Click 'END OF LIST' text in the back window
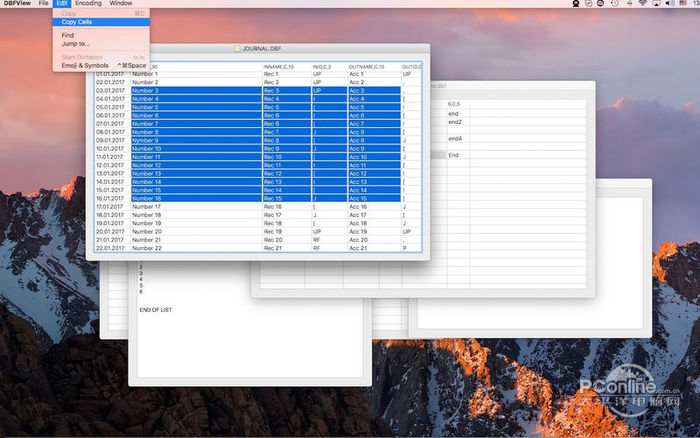The image size is (700, 438). coord(156,310)
